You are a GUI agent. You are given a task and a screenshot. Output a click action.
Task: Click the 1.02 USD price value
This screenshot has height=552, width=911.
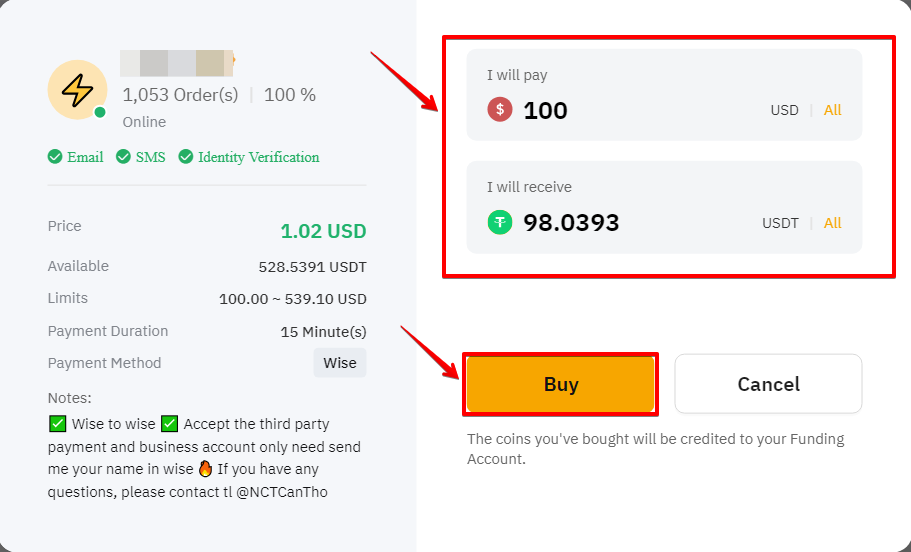(x=323, y=231)
